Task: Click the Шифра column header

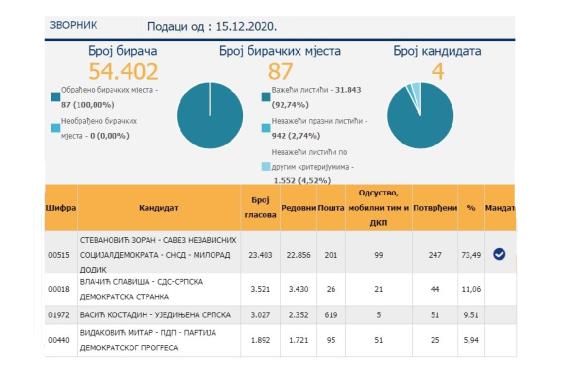Action: (x=61, y=208)
